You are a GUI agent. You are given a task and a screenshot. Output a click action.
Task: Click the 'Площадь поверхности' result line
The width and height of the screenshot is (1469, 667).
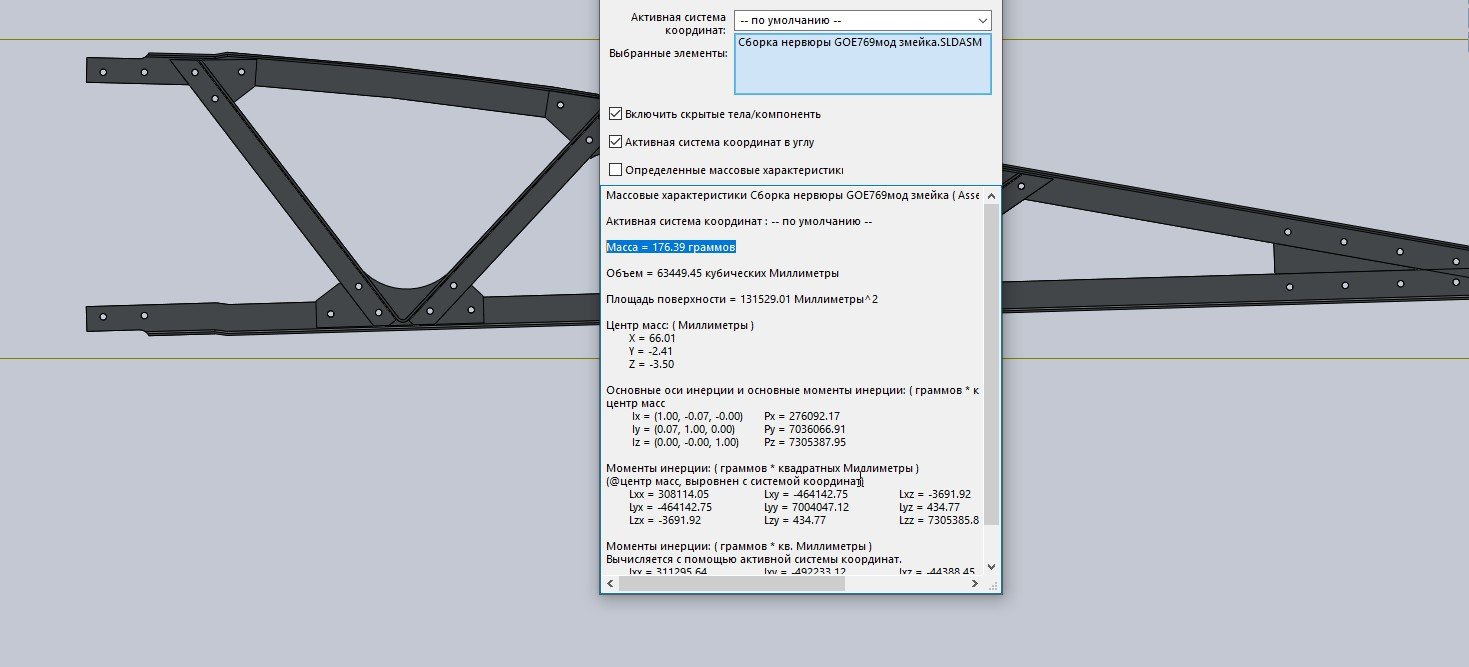[x=742, y=299]
